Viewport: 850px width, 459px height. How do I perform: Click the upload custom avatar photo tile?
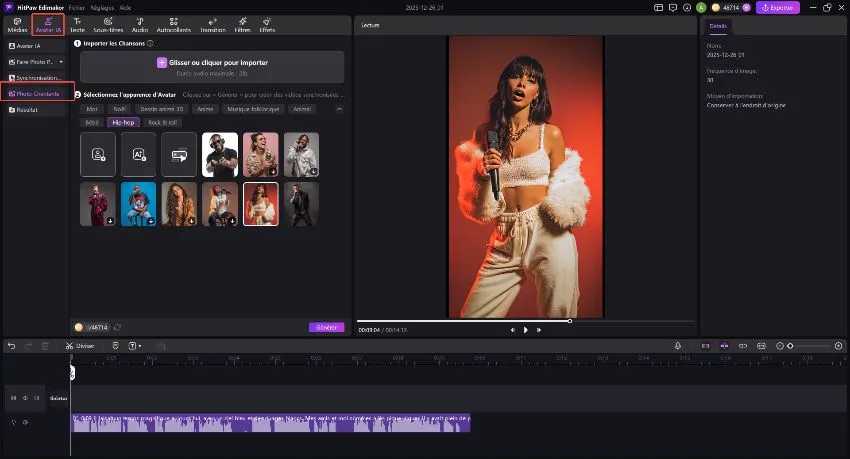(98, 154)
